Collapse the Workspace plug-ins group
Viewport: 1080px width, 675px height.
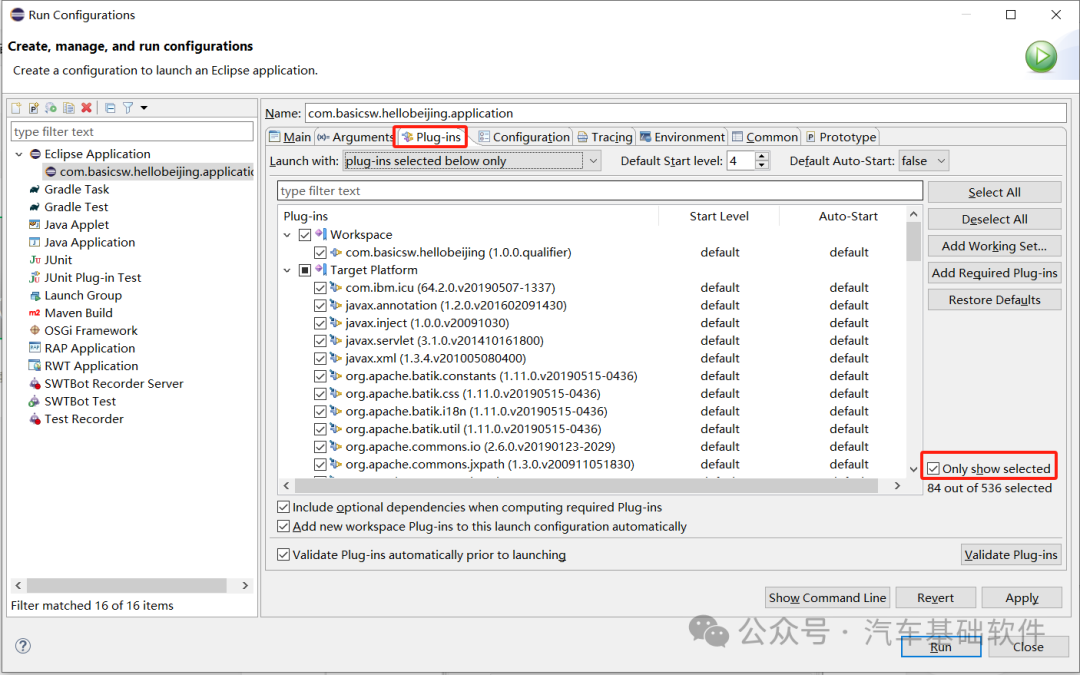tap(287, 235)
